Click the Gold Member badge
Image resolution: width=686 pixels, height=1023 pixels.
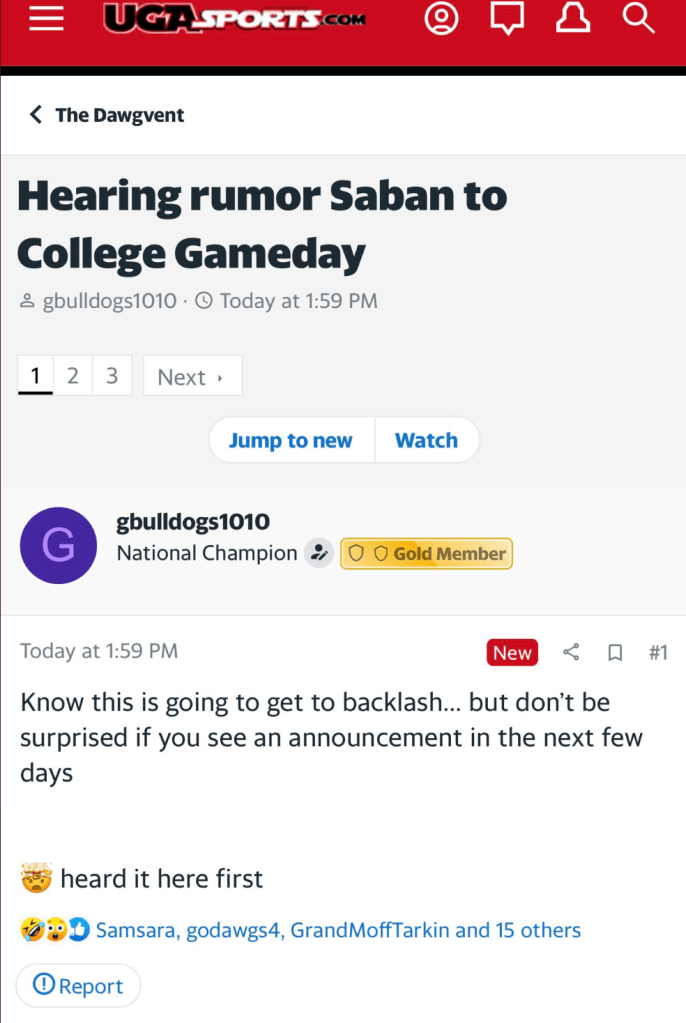[x=427, y=553]
